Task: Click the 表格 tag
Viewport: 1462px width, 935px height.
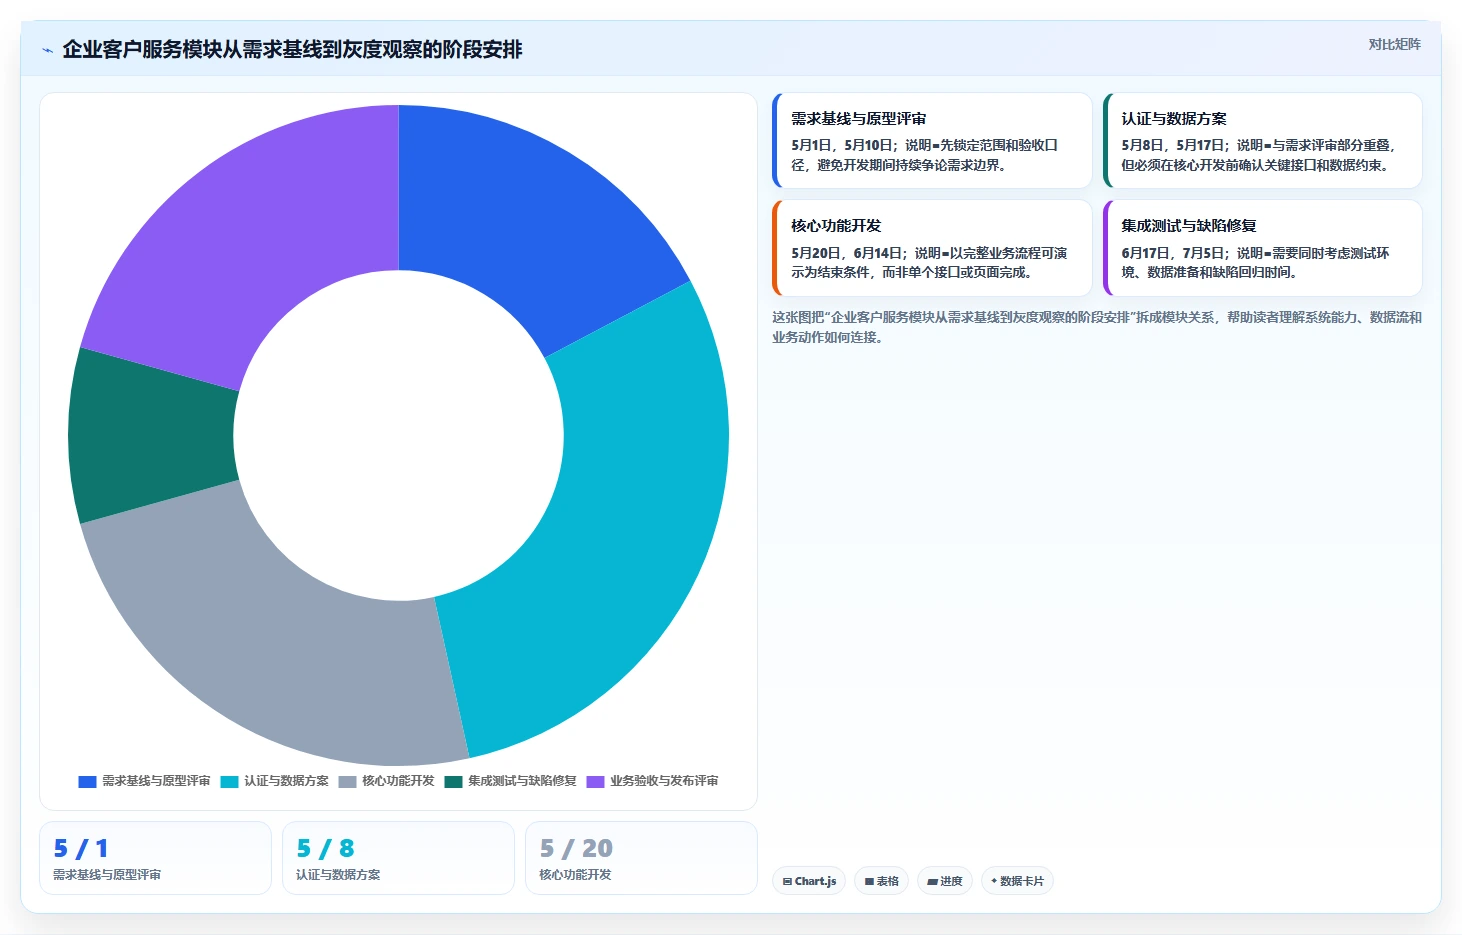Action: click(881, 881)
